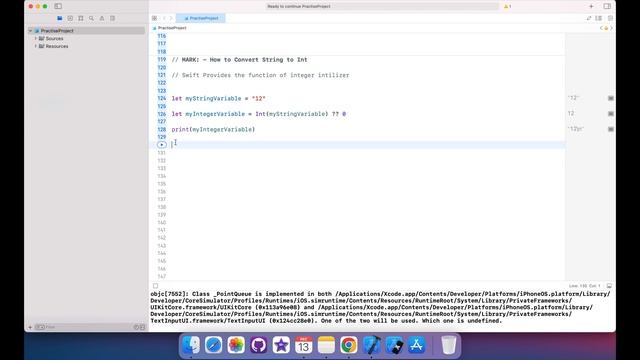Toggle recent files filter in navigator
This screenshot has height=360, width=640.
136,327
